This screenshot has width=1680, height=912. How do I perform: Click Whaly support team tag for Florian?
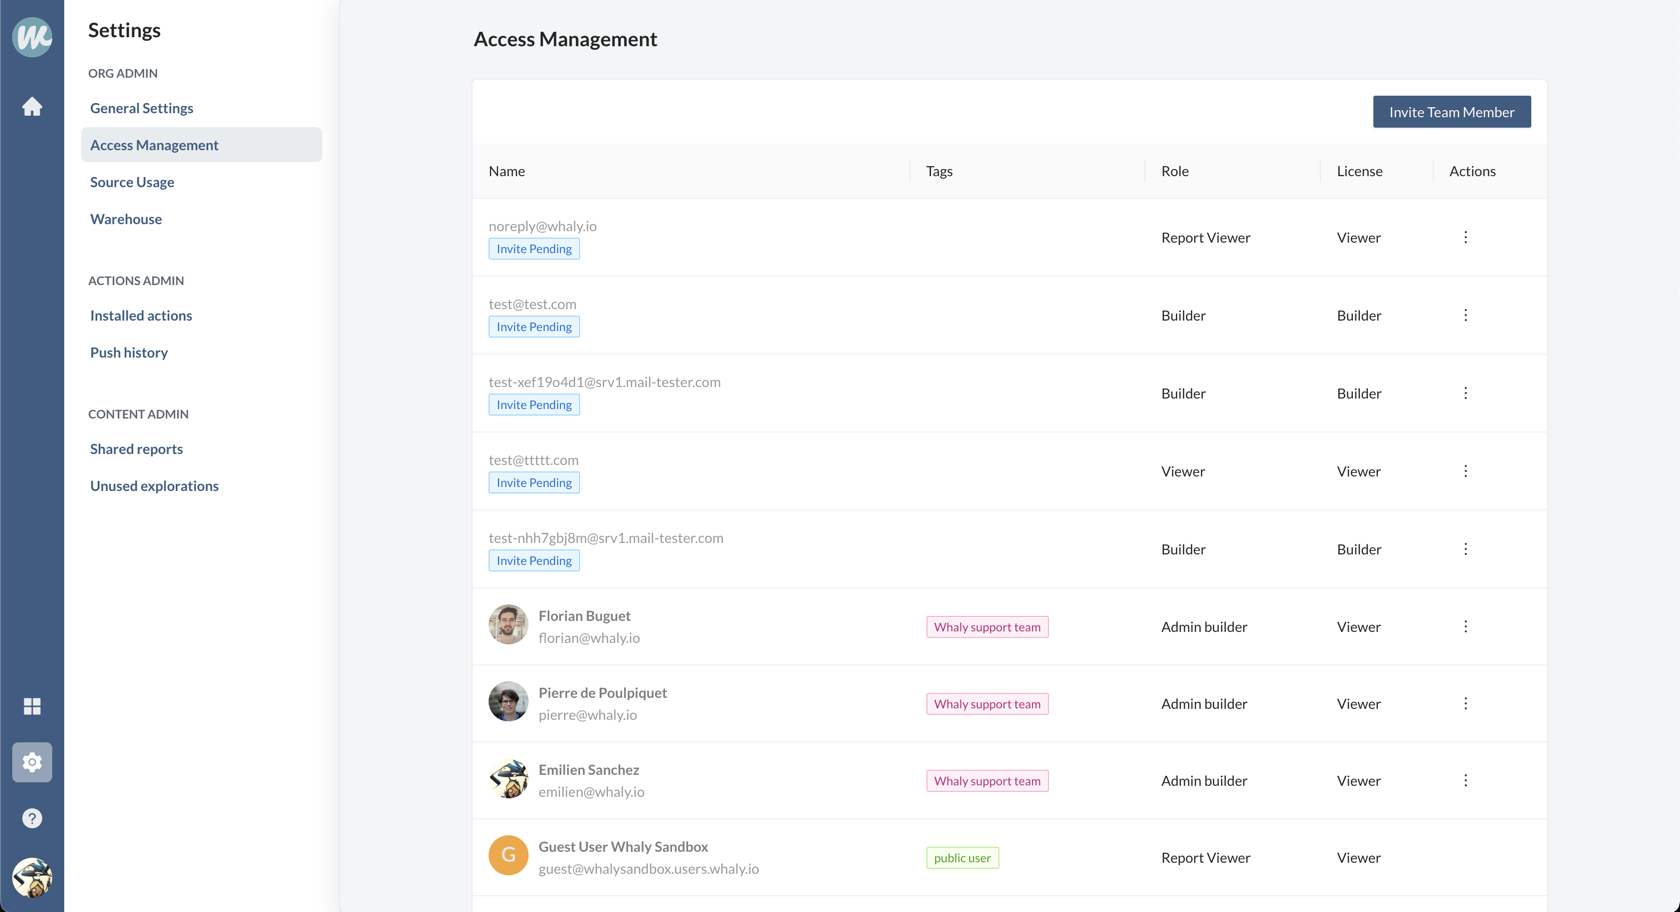pos(987,627)
